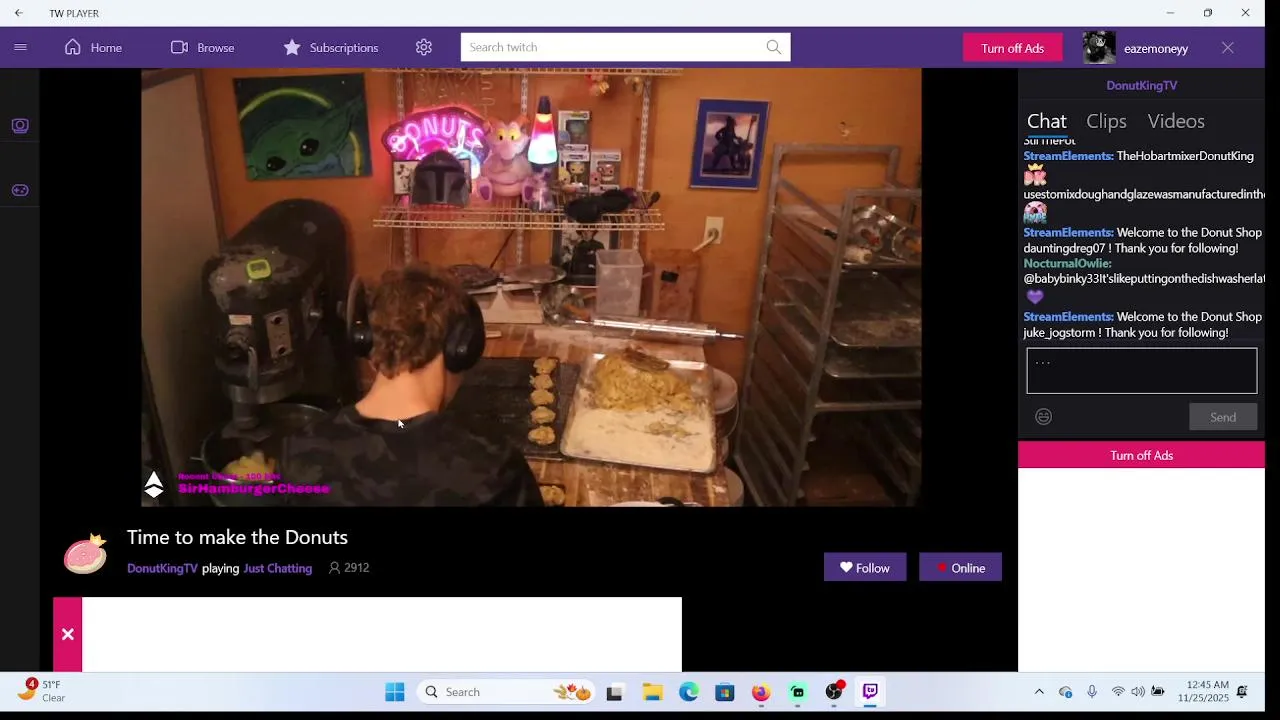Open Wi-Fi network tray icon

[1118, 692]
